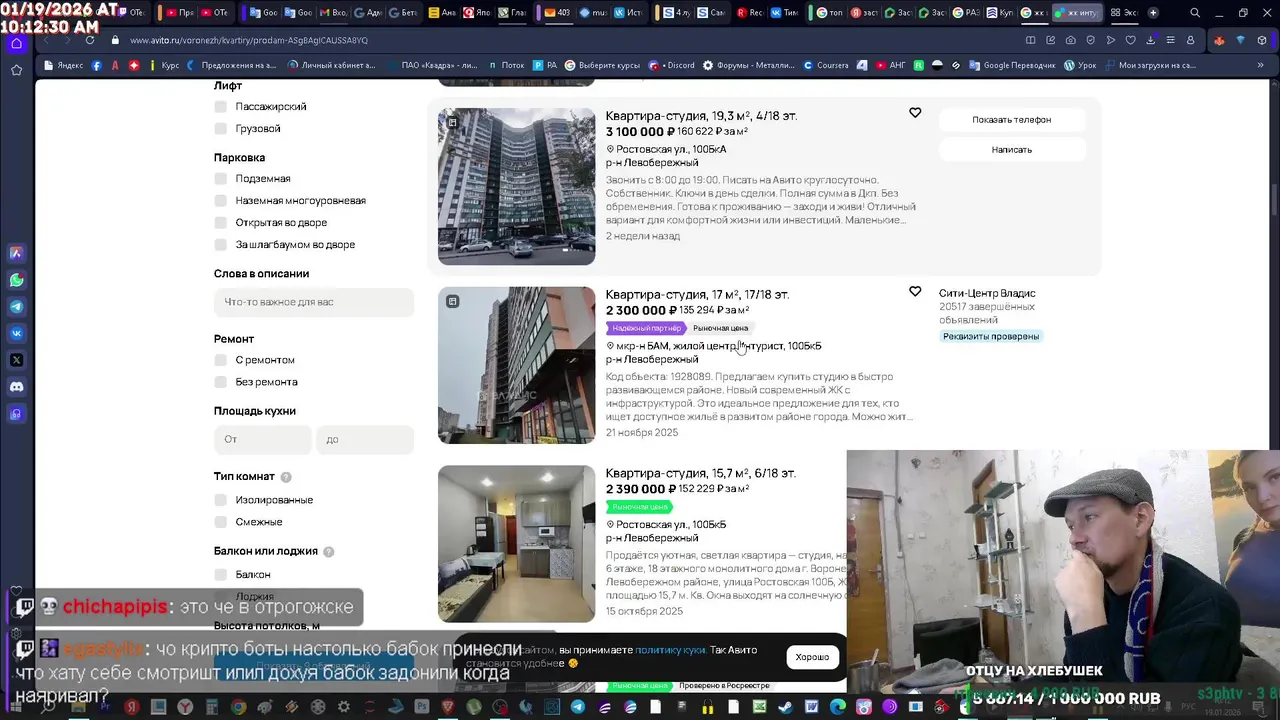This screenshot has height=720, width=1280.
Task: Tick За шлагбаумом во дворе parking
Action: coord(220,244)
